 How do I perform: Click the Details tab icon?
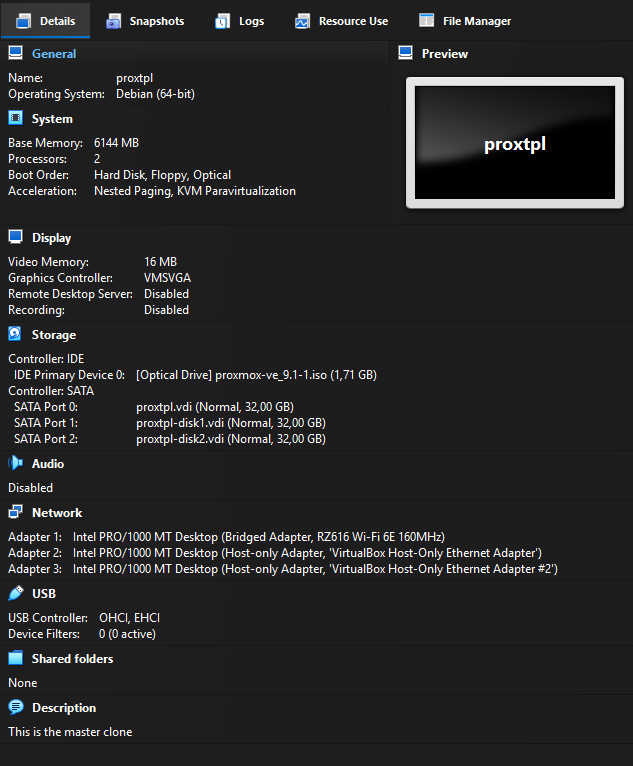click(23, 21)
